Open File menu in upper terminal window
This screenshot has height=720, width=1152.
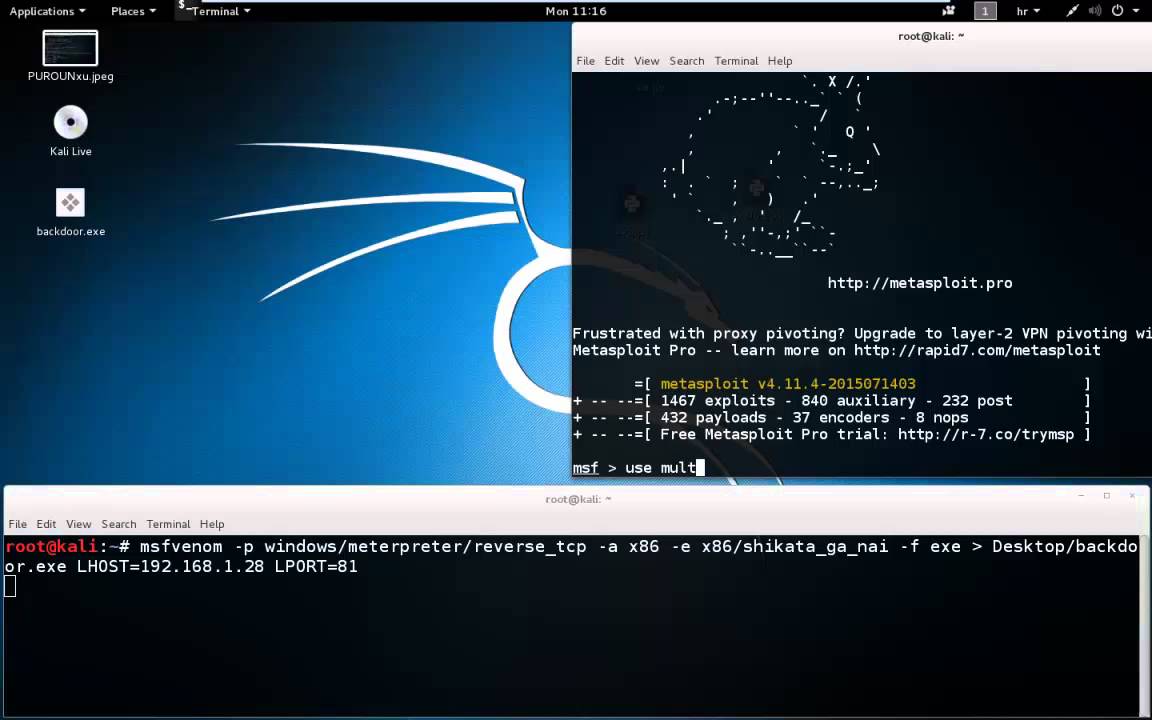point(586,61)
